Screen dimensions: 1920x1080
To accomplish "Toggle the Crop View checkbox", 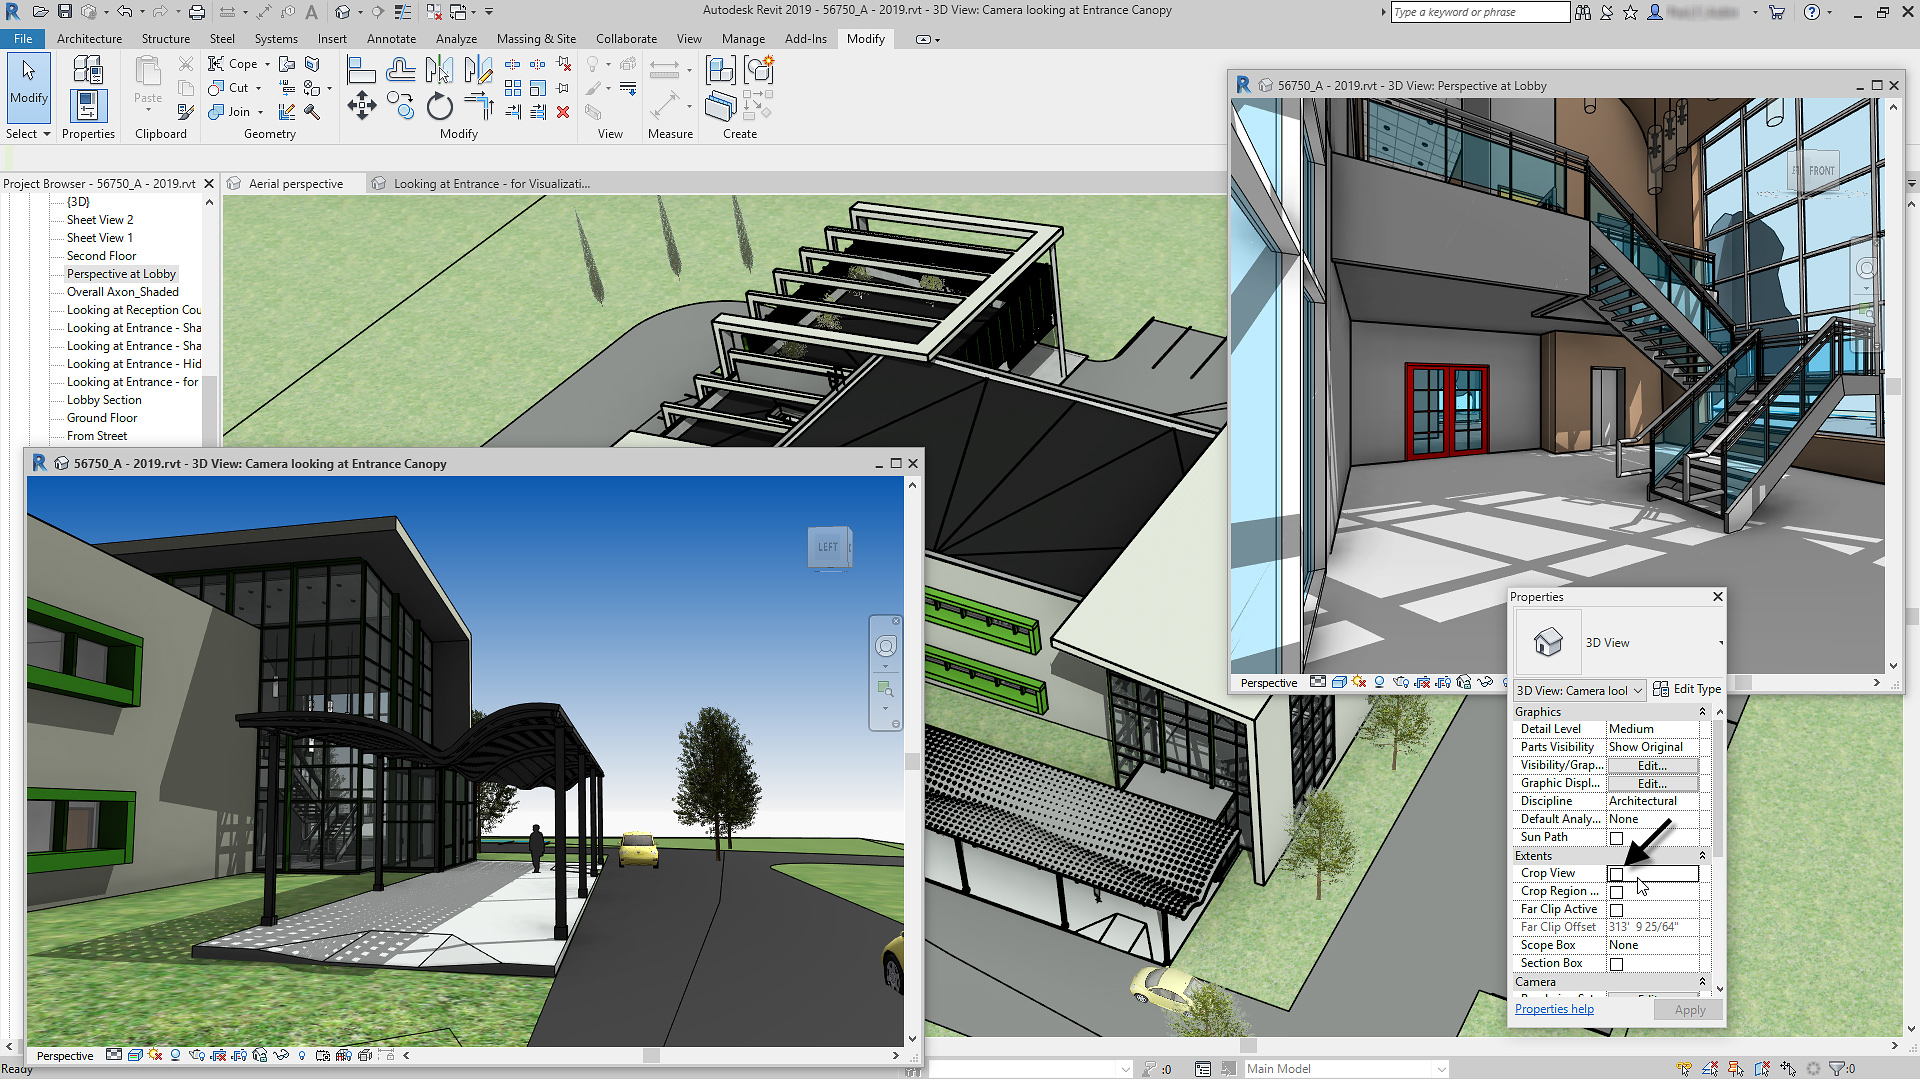I will 1617,873.
